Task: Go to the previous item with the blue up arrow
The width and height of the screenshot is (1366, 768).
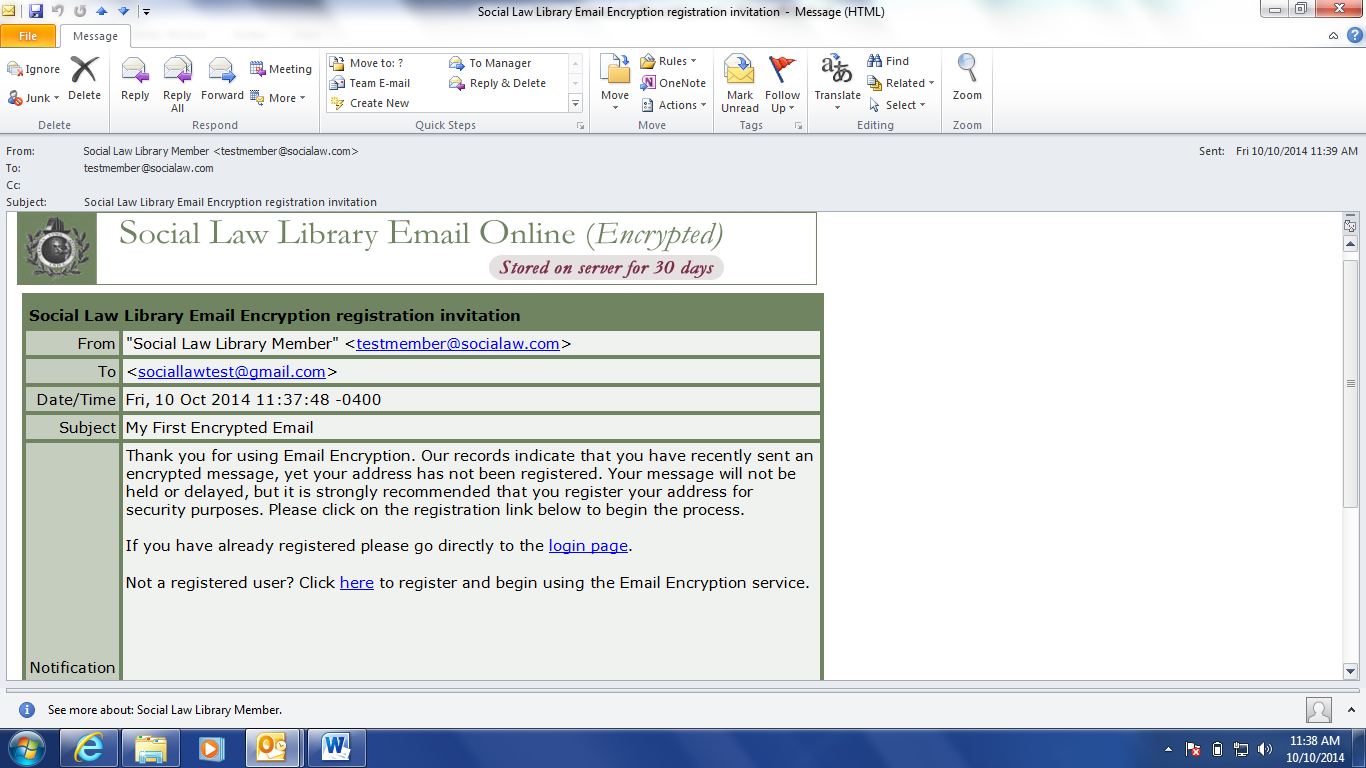Action: pyautogui.click(x=101, y=11)
